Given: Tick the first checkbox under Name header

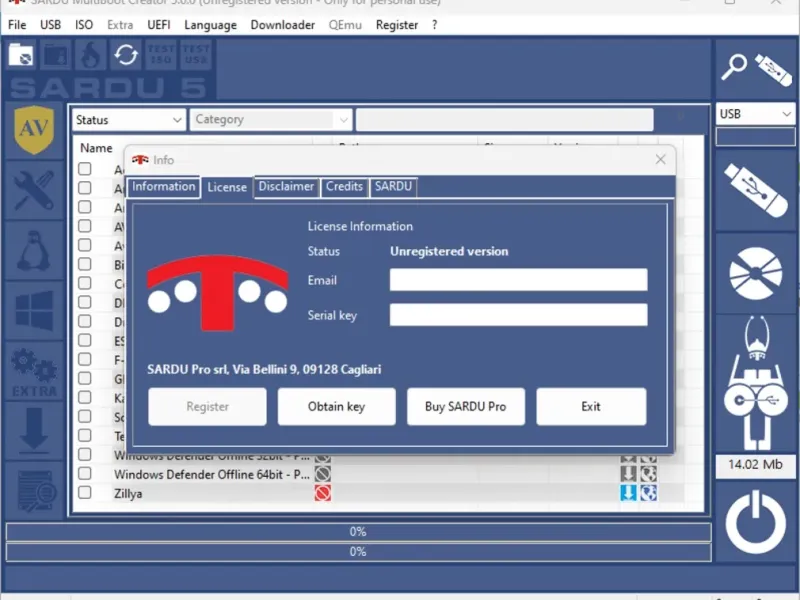Looking at the screenshot, I should pos(85,168).
